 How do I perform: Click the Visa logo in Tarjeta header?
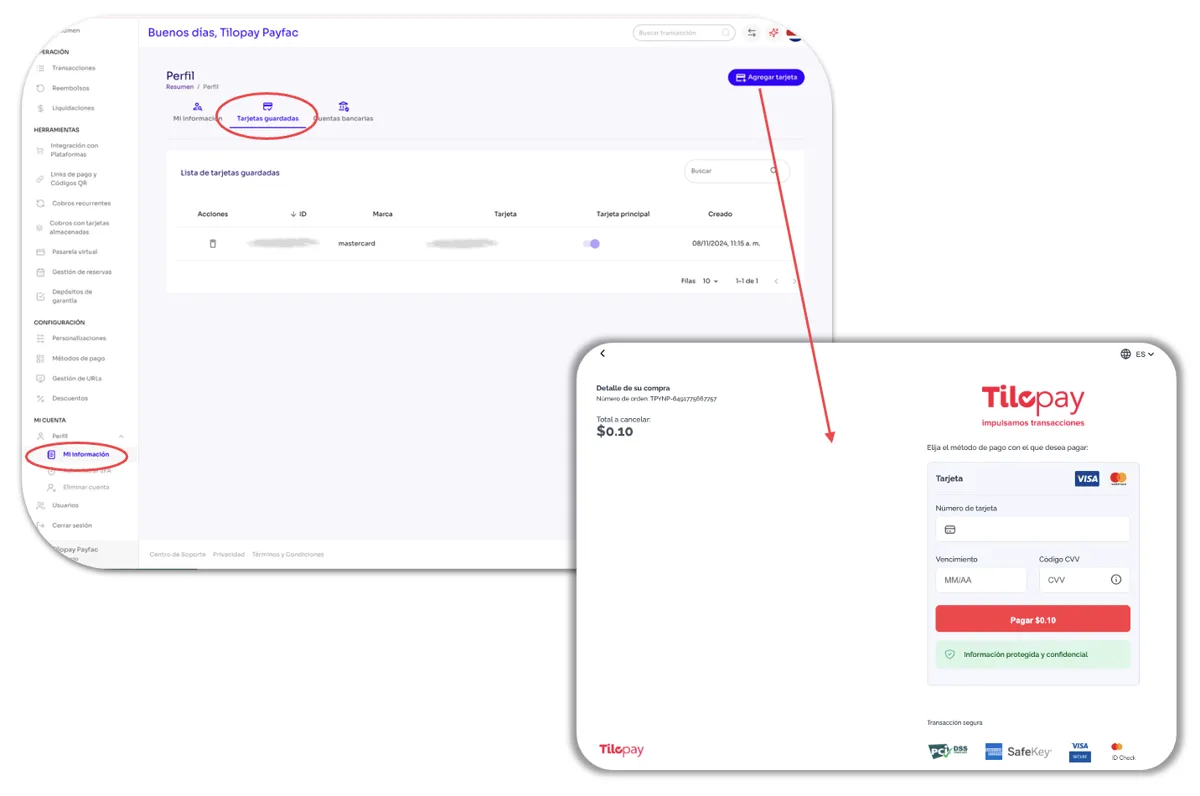1087,479
